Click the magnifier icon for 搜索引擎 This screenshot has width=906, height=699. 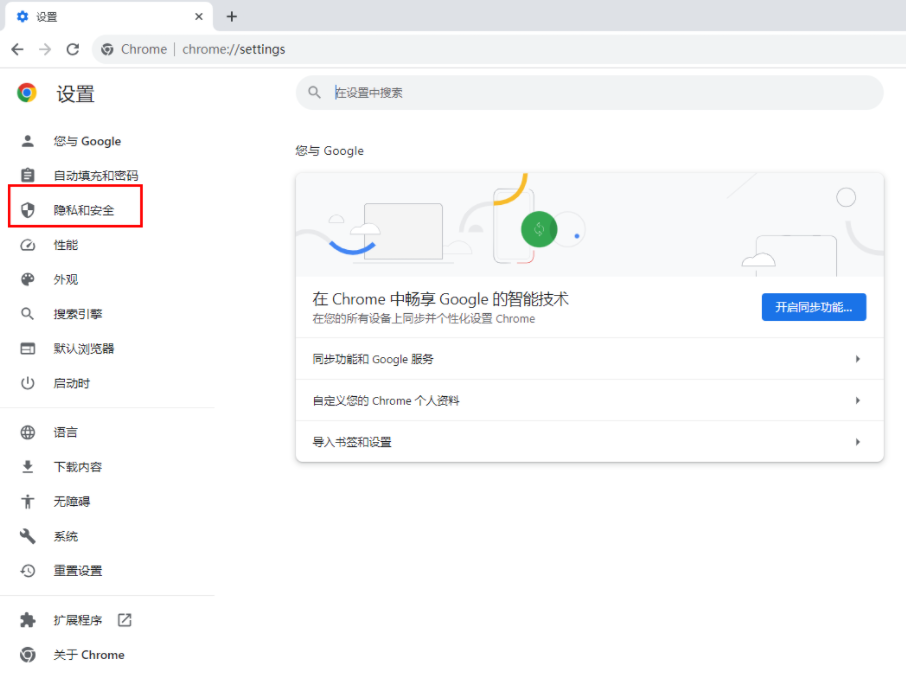point(28,314)
